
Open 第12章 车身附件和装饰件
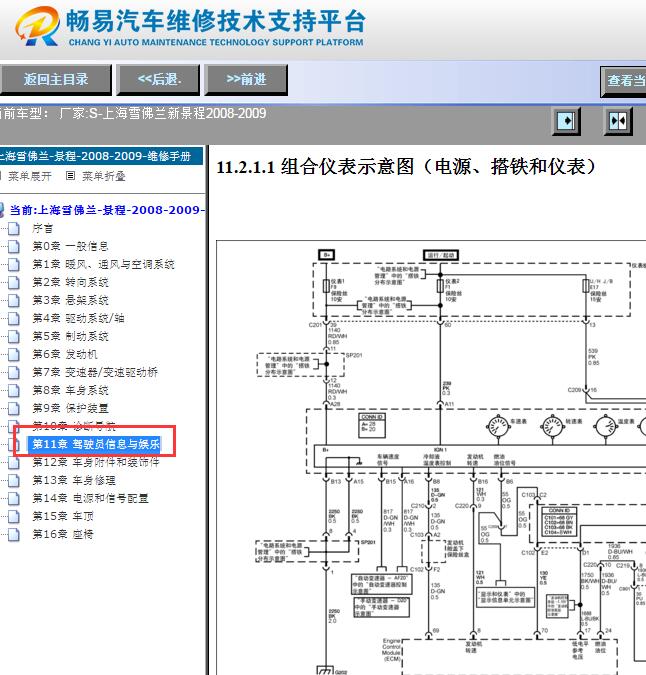click(x=96, y=462)
